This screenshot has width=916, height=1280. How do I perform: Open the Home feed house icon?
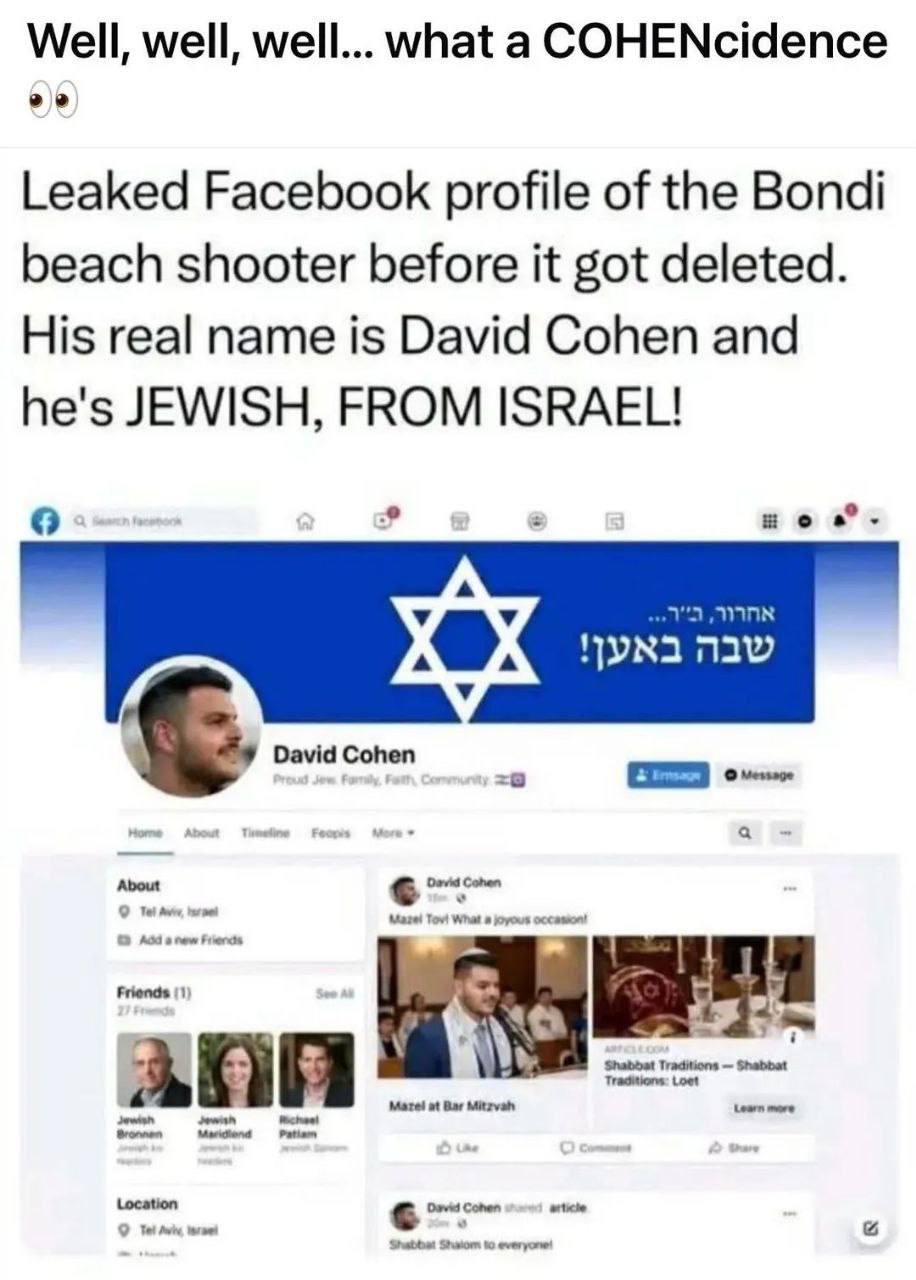click(296, 521)
